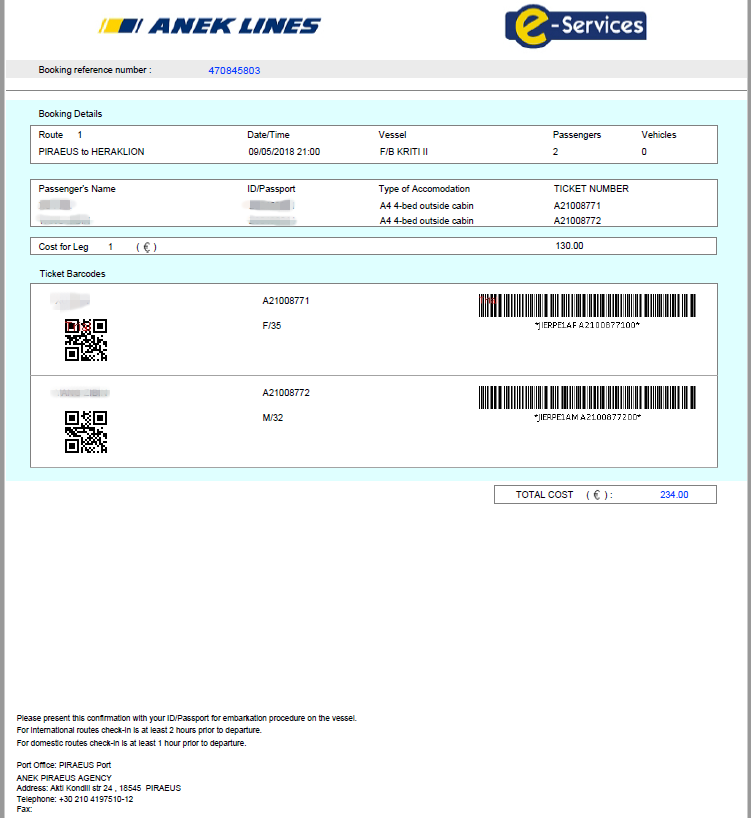Click the departure date 09/05/2018 21:00
This screenshot has height=818, width=751.
click(x=284, y=152)
